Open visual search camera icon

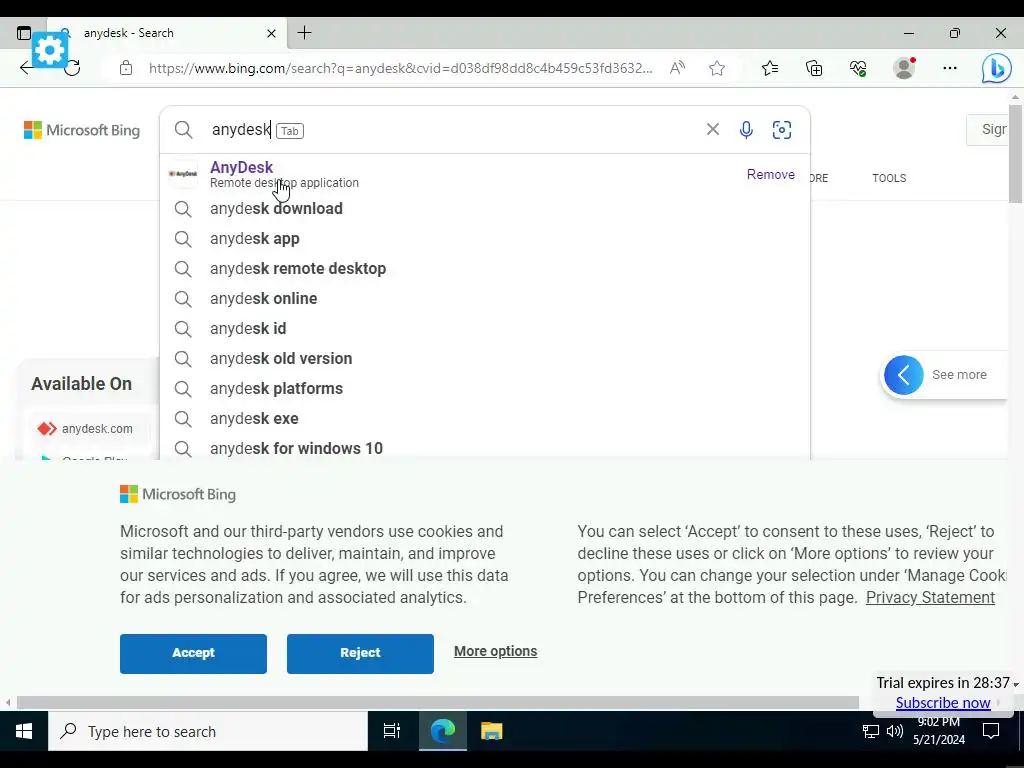tap(782, 130)
